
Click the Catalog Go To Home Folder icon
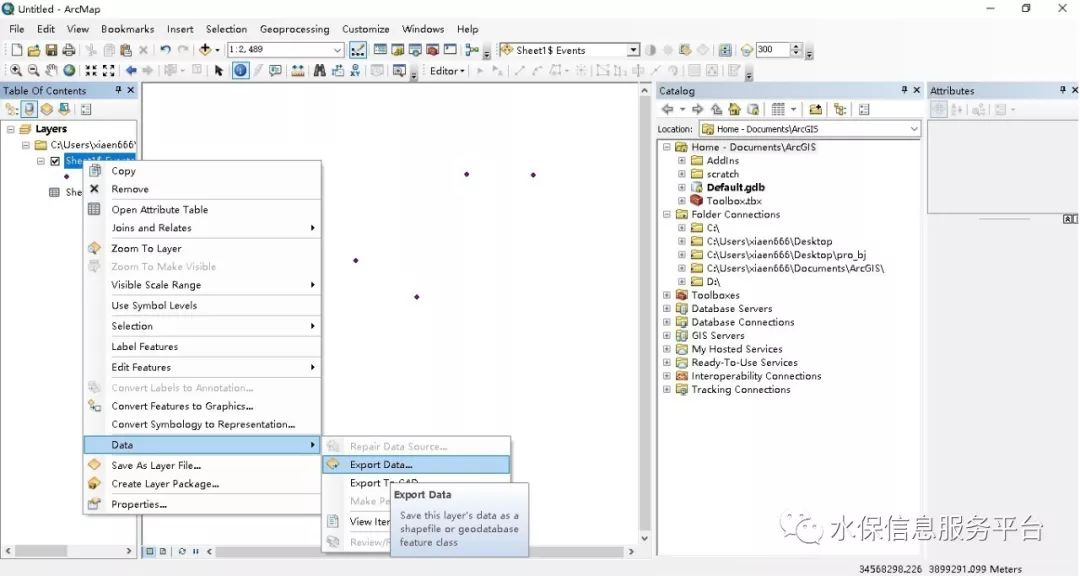click(735, 110)
